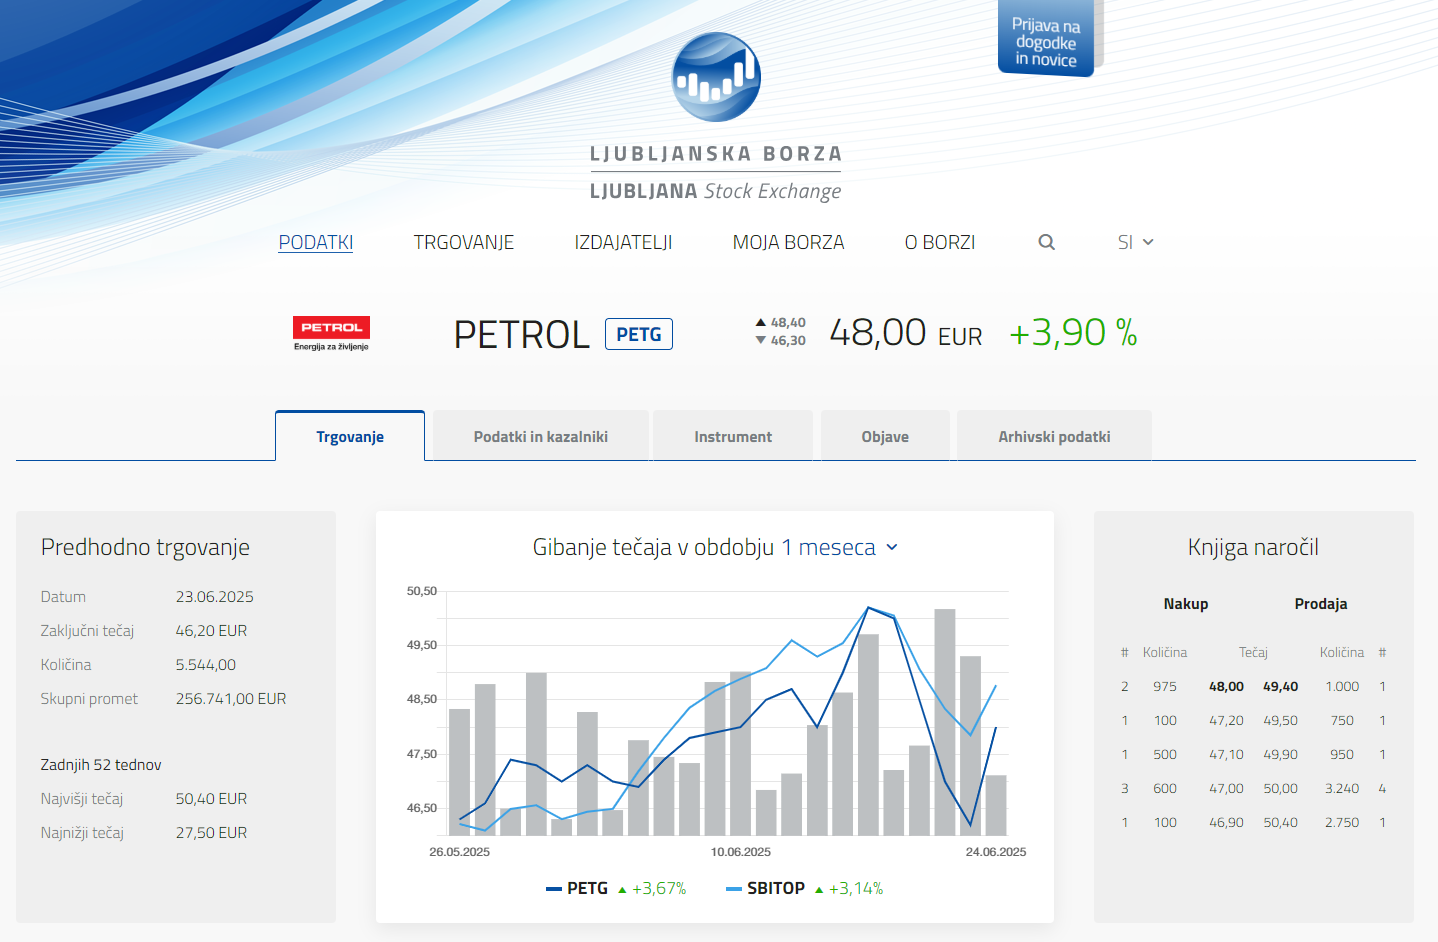Click the PETG ticker badge
The image size is (1438, 942).
point(639,334)
